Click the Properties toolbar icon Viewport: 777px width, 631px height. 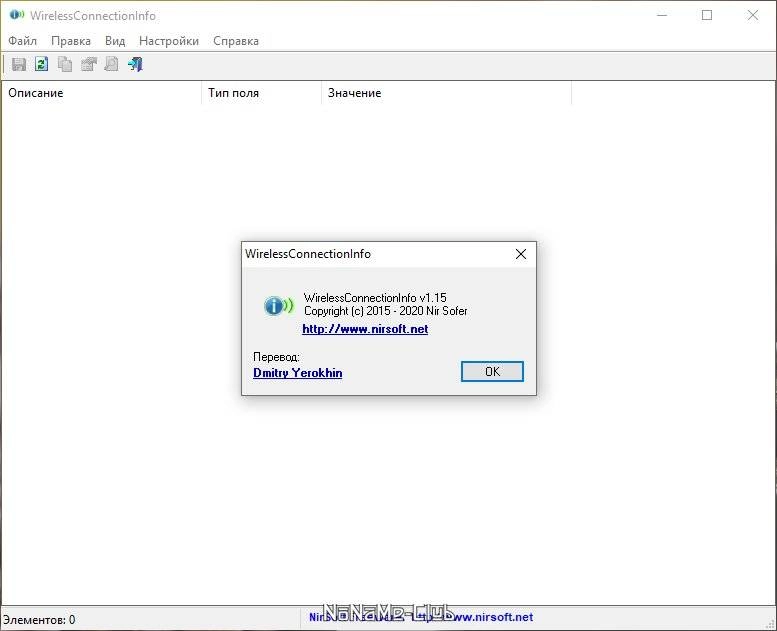click(x=88, y=64)
